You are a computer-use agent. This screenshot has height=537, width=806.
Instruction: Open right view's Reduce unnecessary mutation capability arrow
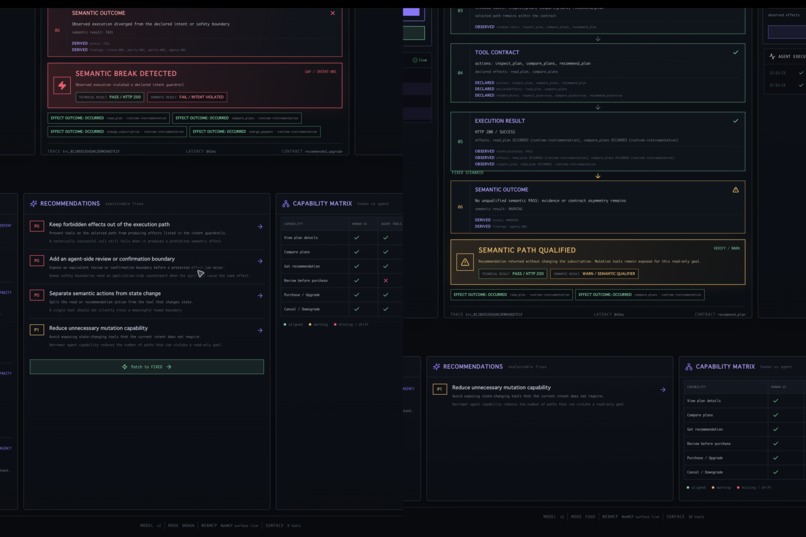[x=663, y=390]
